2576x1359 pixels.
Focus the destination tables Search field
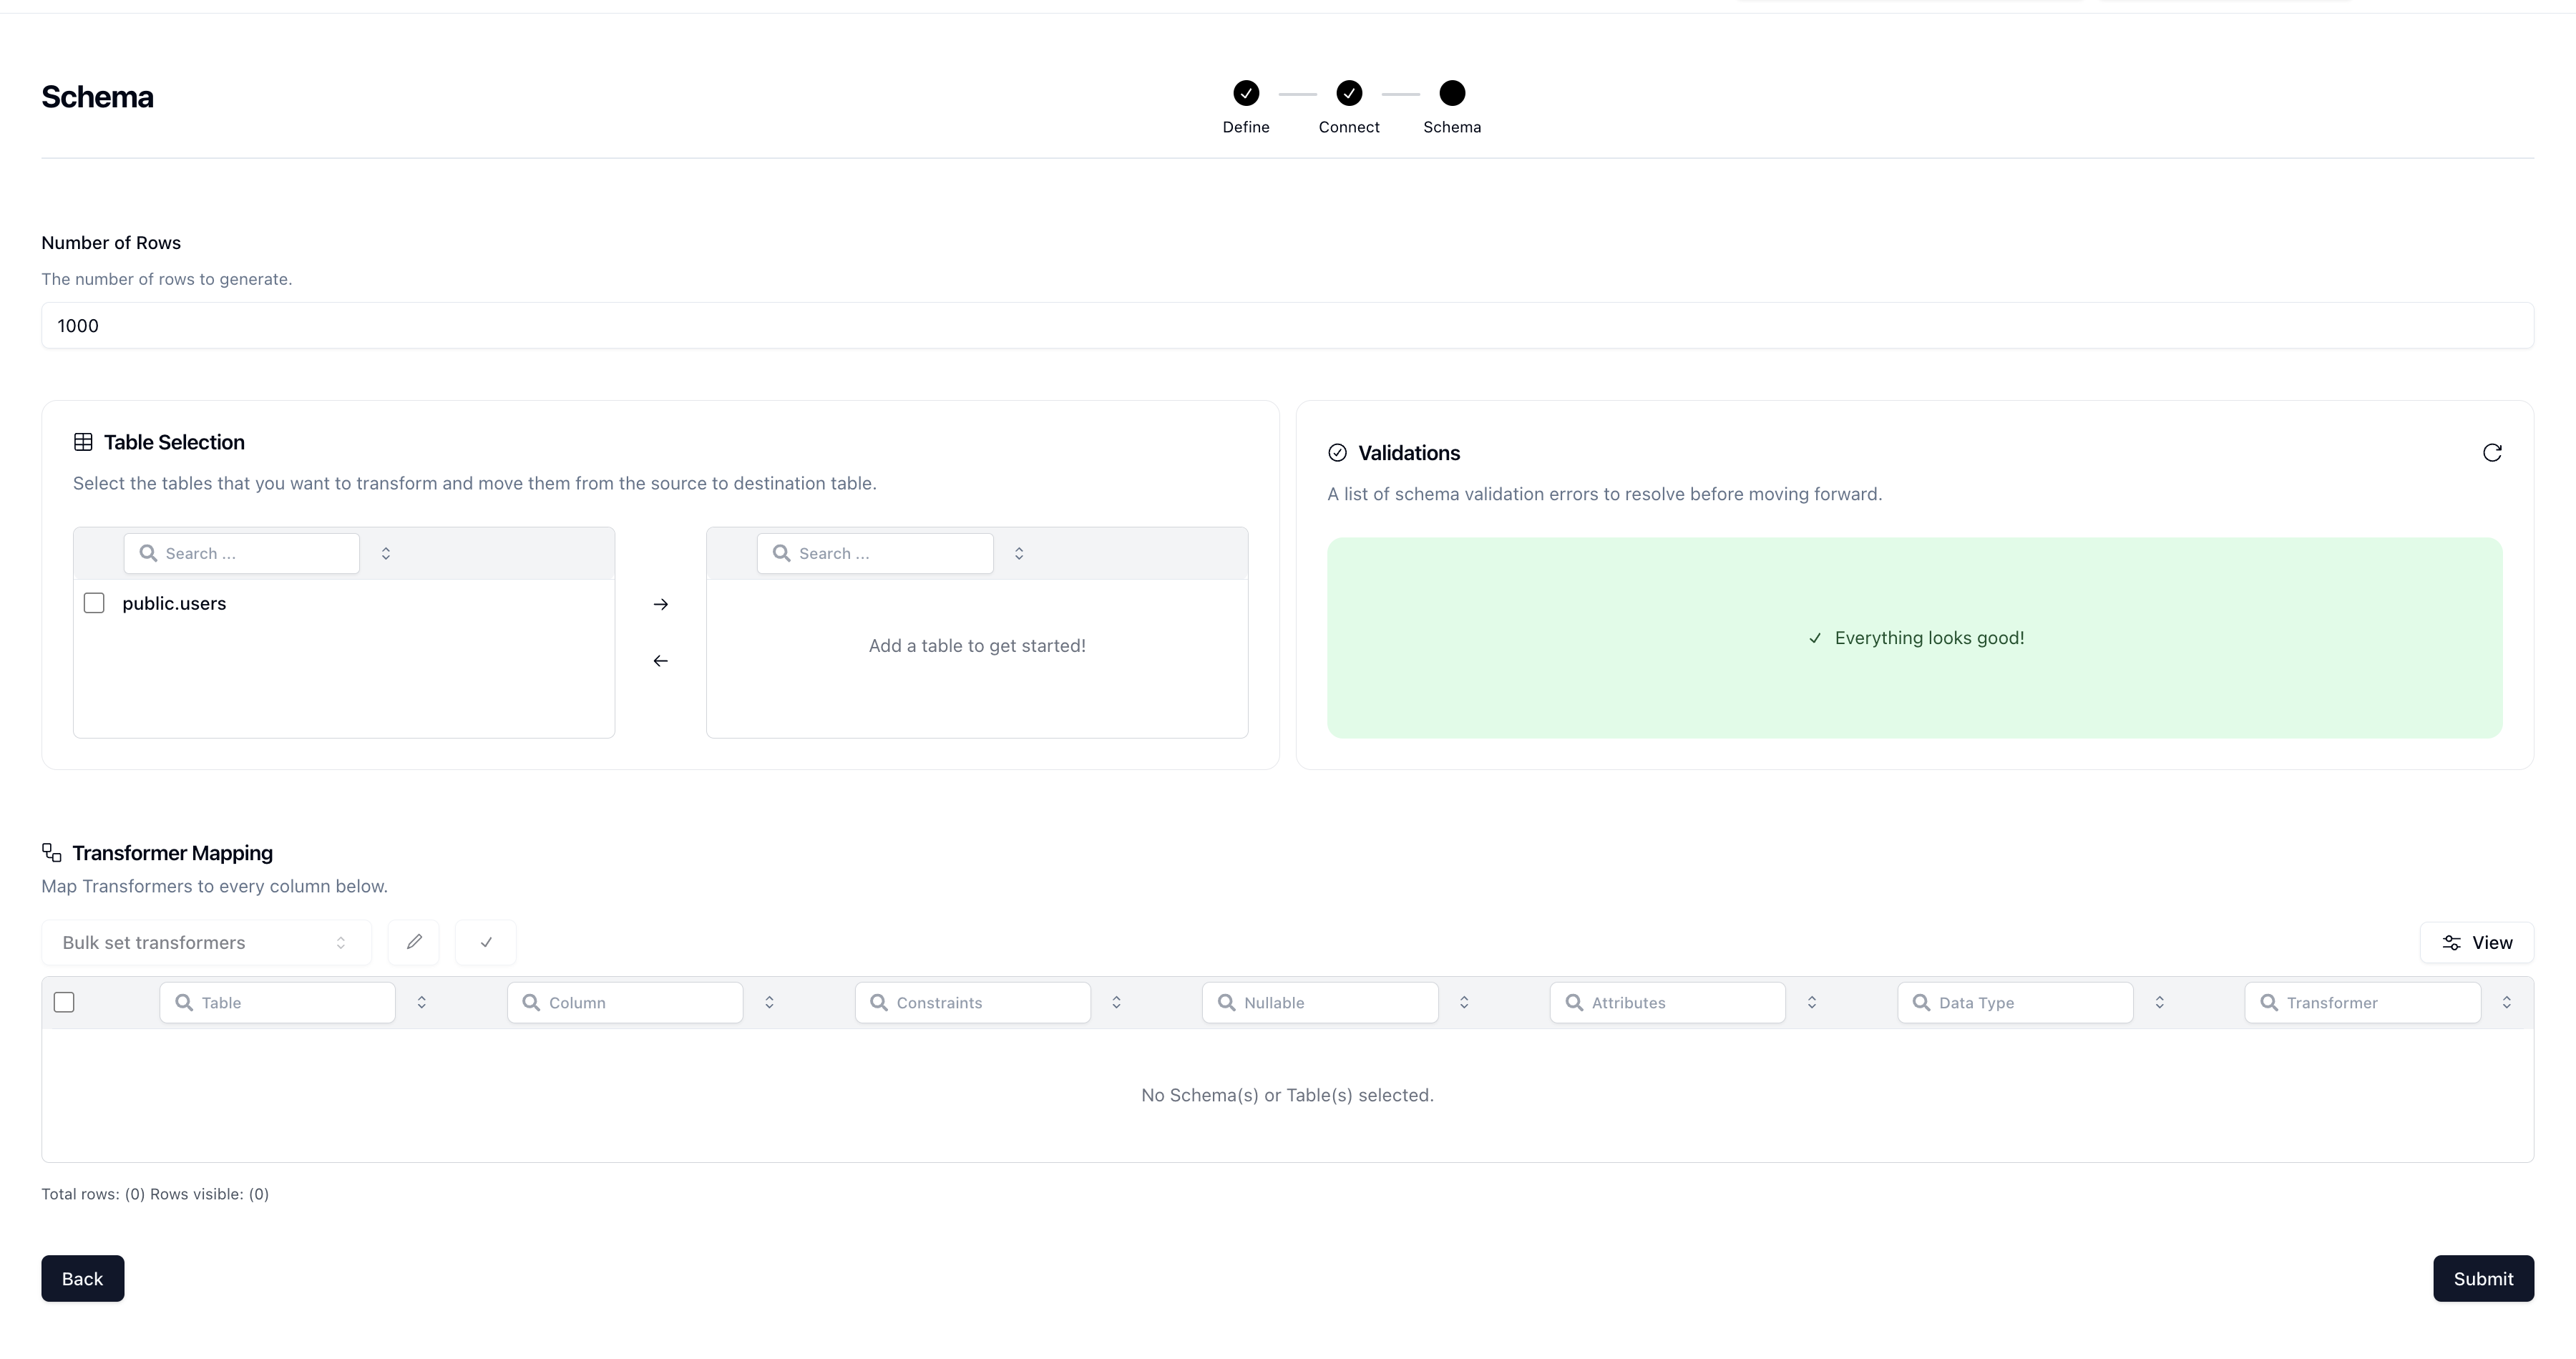pyautogui.click(x=875, y=554)
